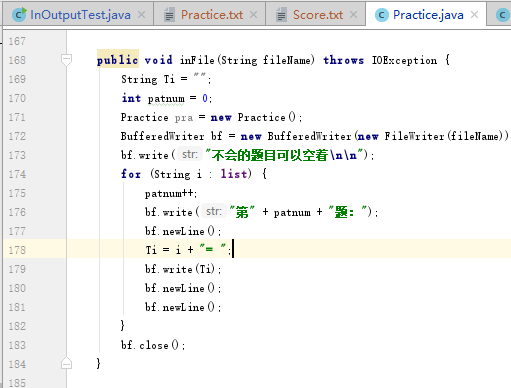Close the Score.txt tab
This screenshot has height=388, width=511.
(354, 15)
